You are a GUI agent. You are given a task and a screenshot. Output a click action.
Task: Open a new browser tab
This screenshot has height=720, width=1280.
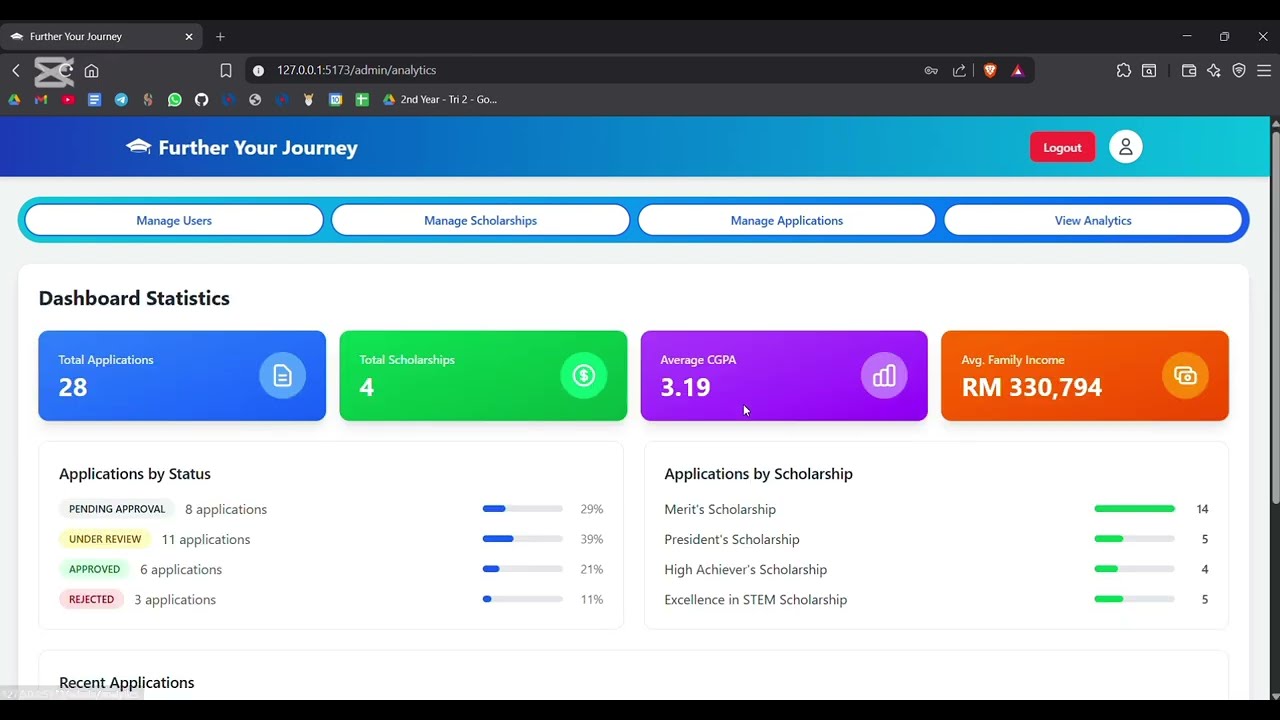[x=220, y=36]
